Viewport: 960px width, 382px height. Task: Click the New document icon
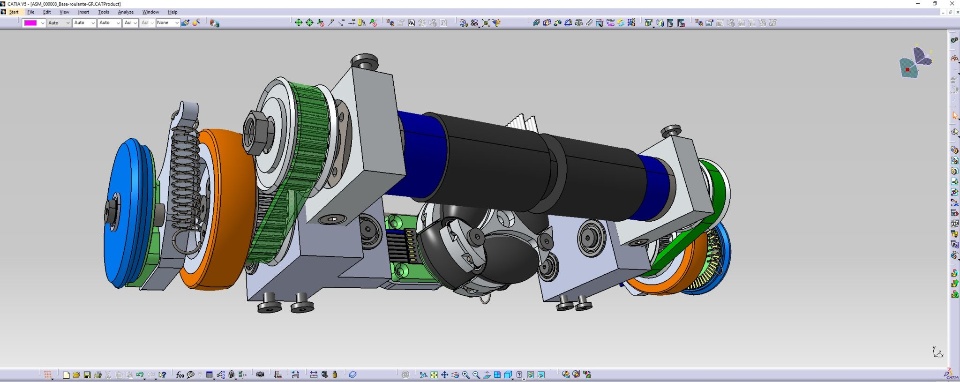[66, 375]
